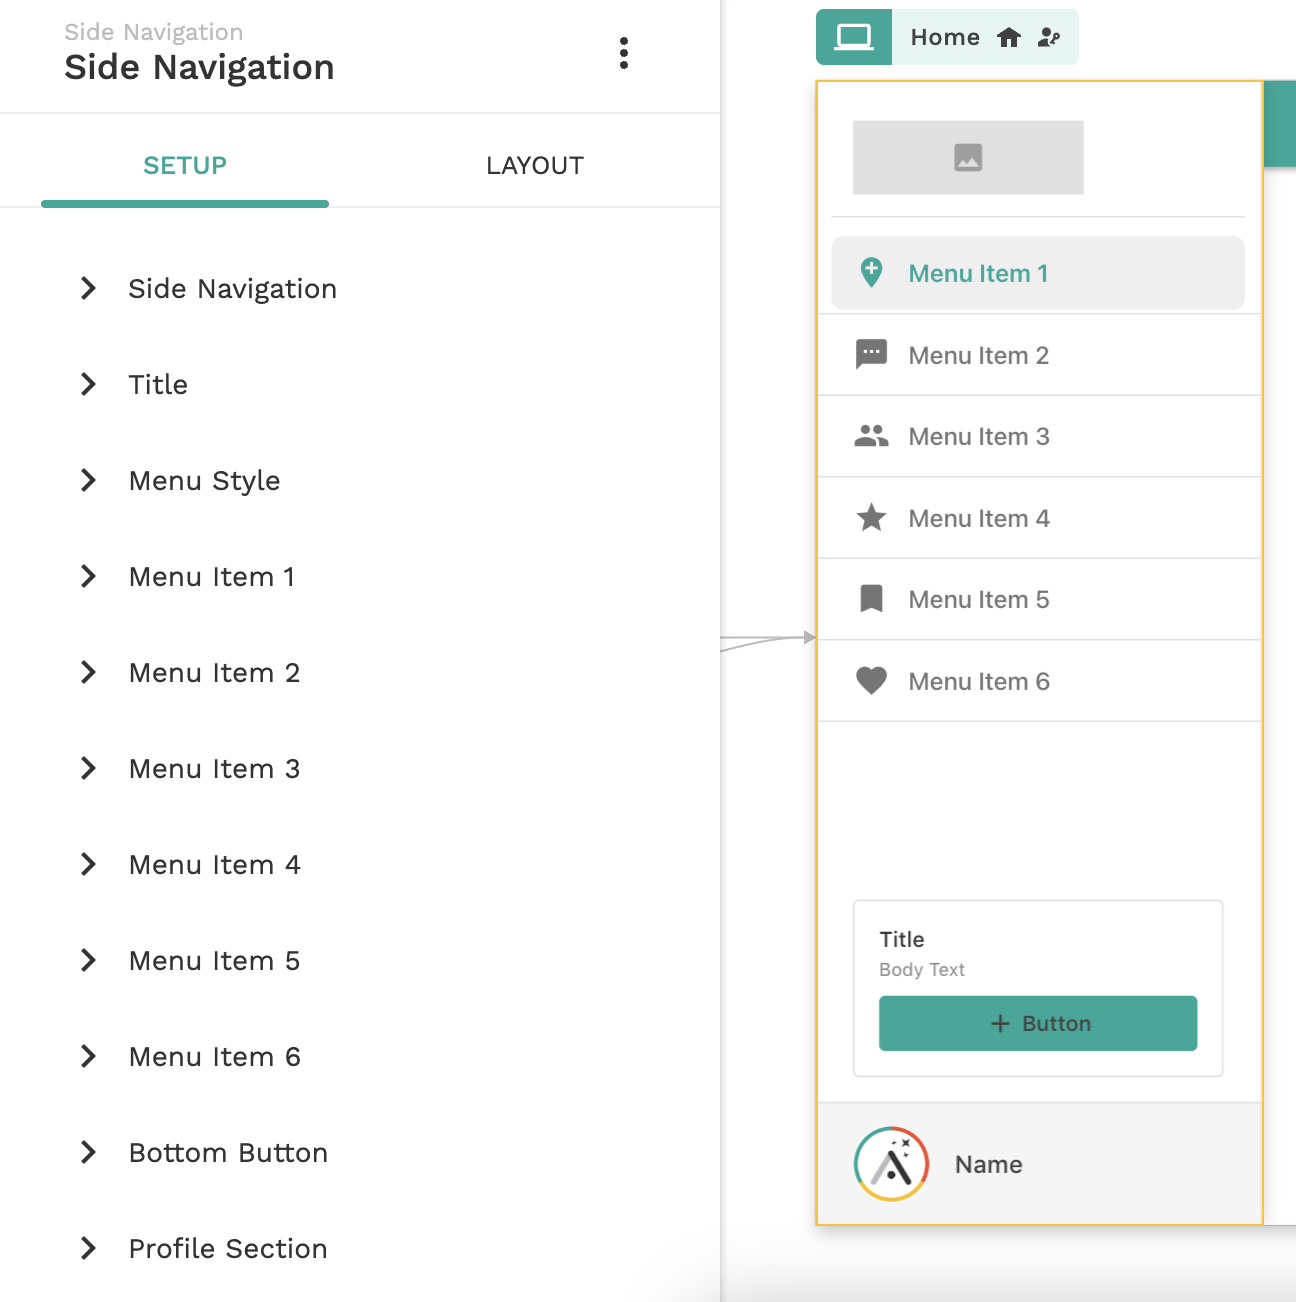Expand the Menu Style section chevron
This screenshot has width=1296, height=1302.
coord(89,480)
